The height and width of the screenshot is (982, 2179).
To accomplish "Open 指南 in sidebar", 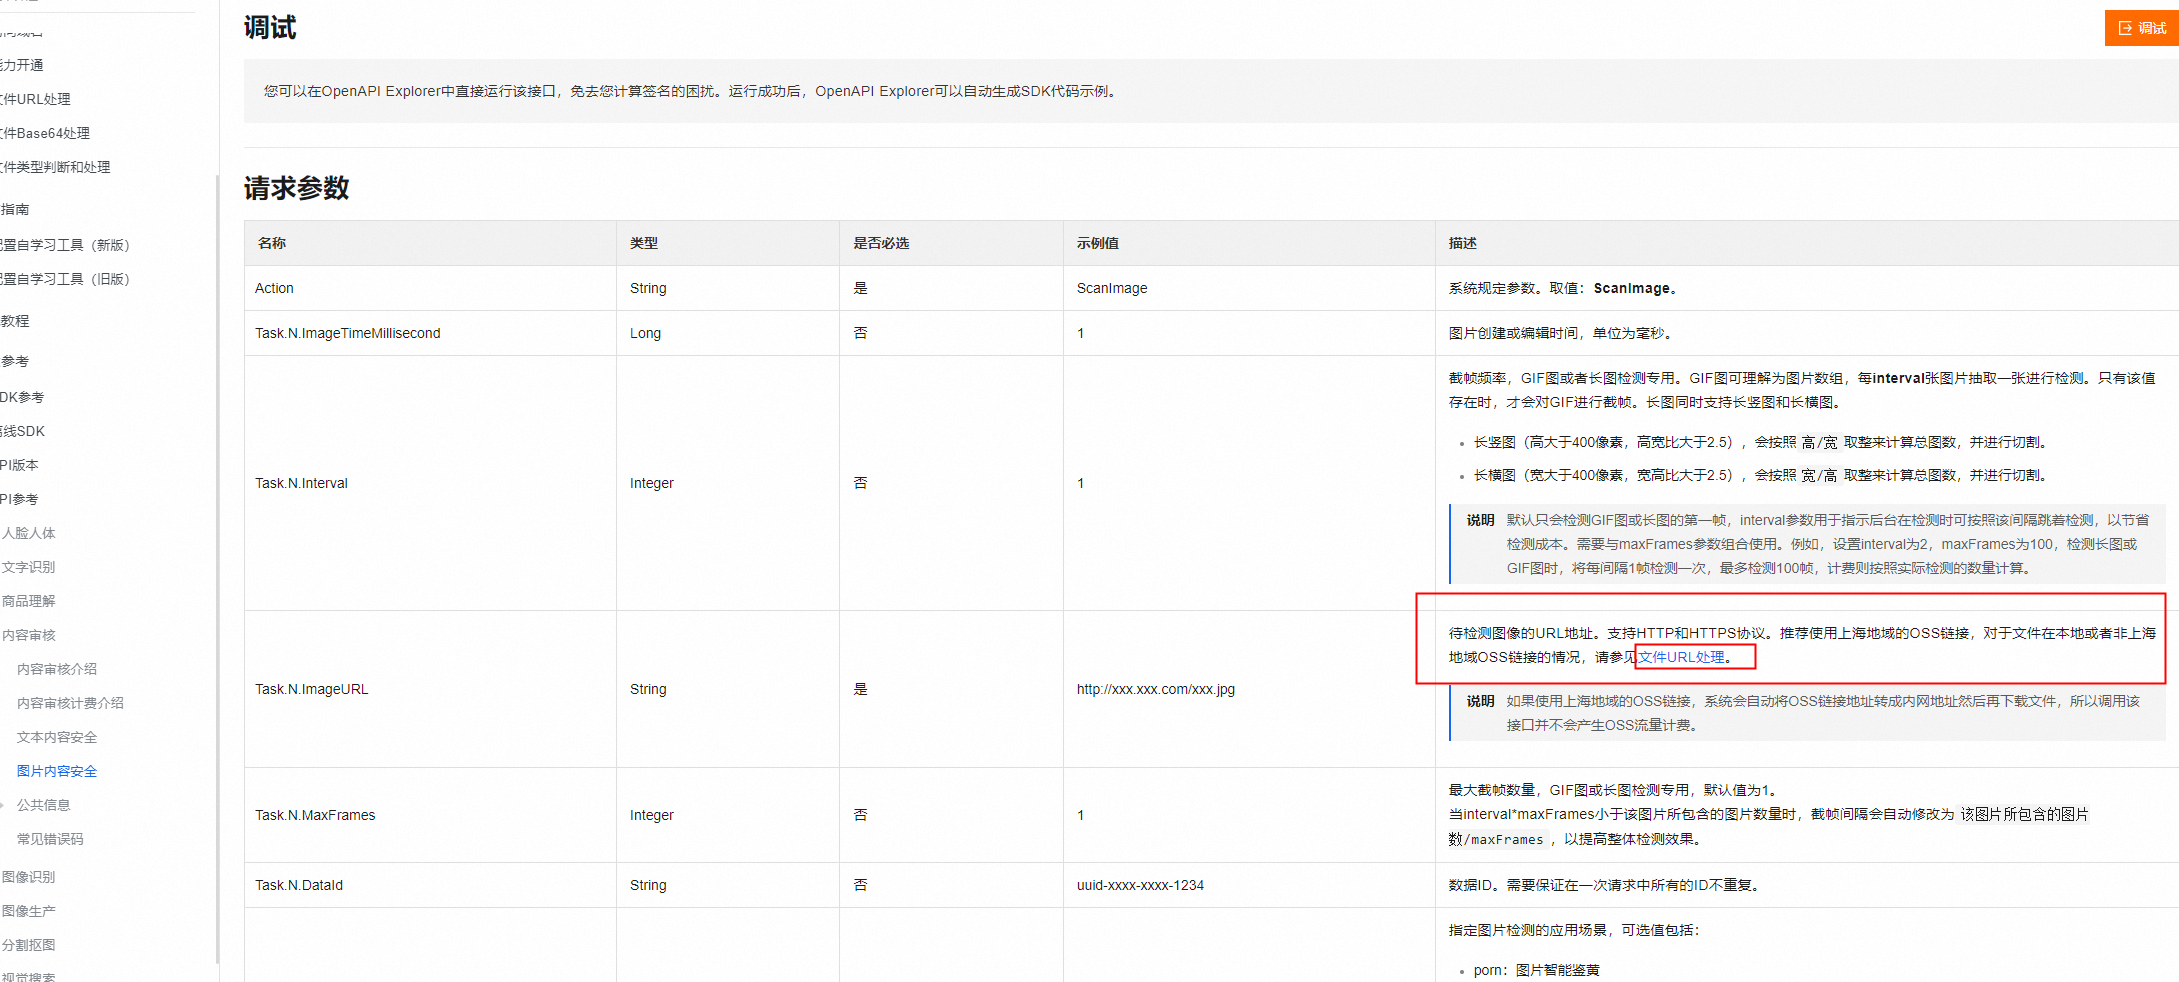I will point(15,209).
